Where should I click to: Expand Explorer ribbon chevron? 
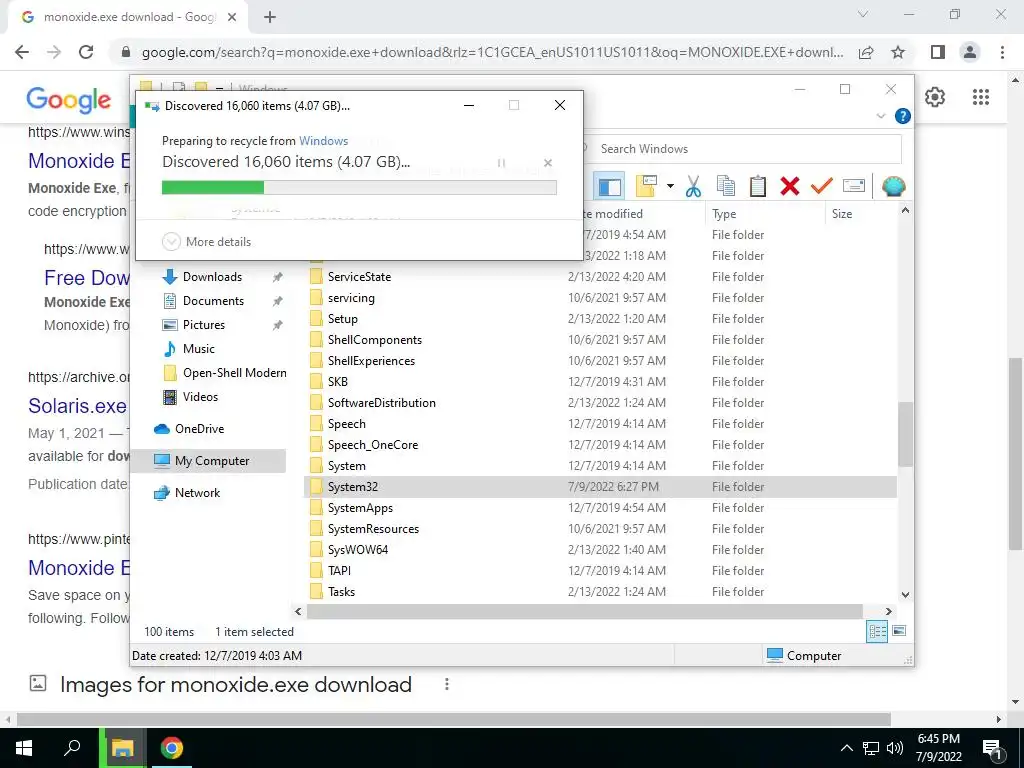click(x=880, y=116)
